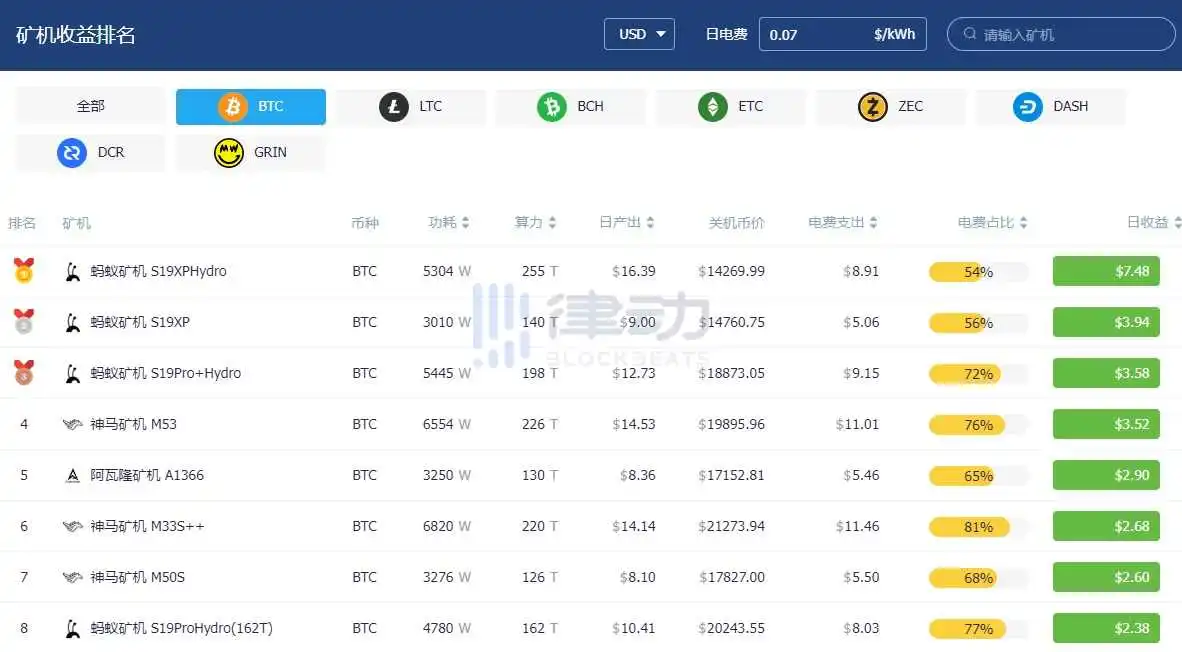Click the $3.58 daily profit button
This screenshot has width=1182, height=652.
click(1106, 373)
